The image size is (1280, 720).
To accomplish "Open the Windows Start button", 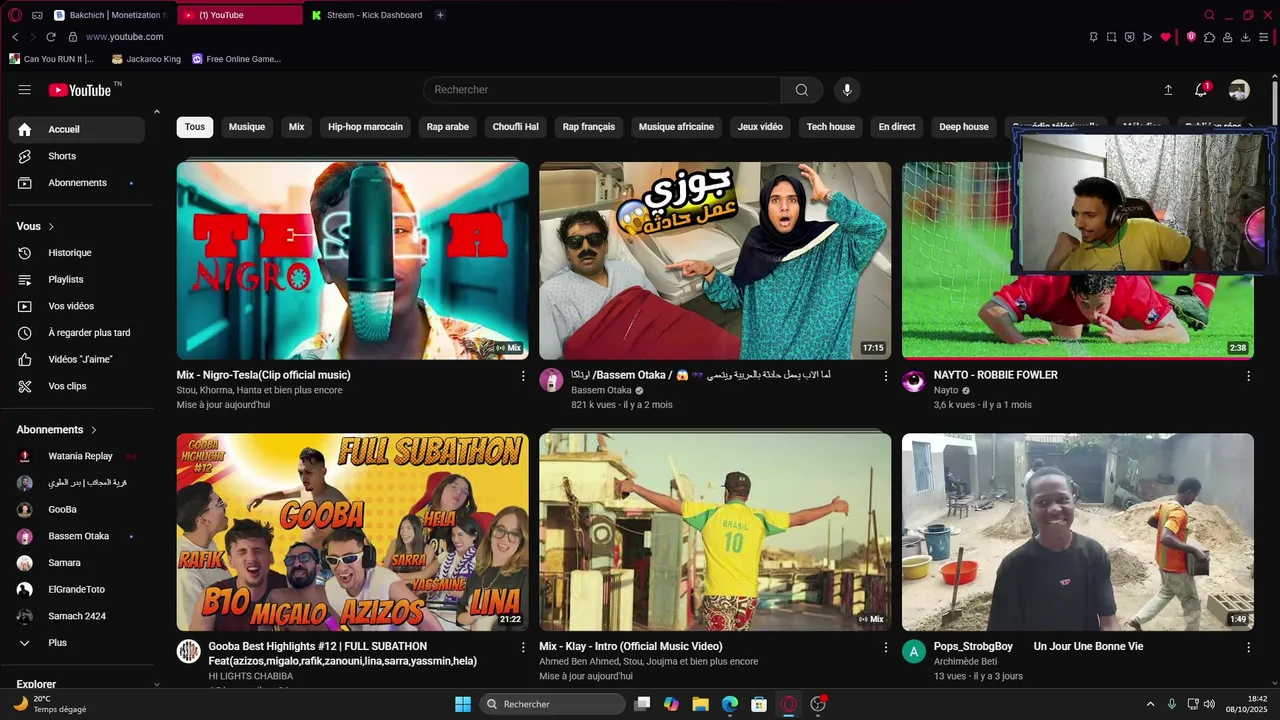I will [x=463, y=704].
